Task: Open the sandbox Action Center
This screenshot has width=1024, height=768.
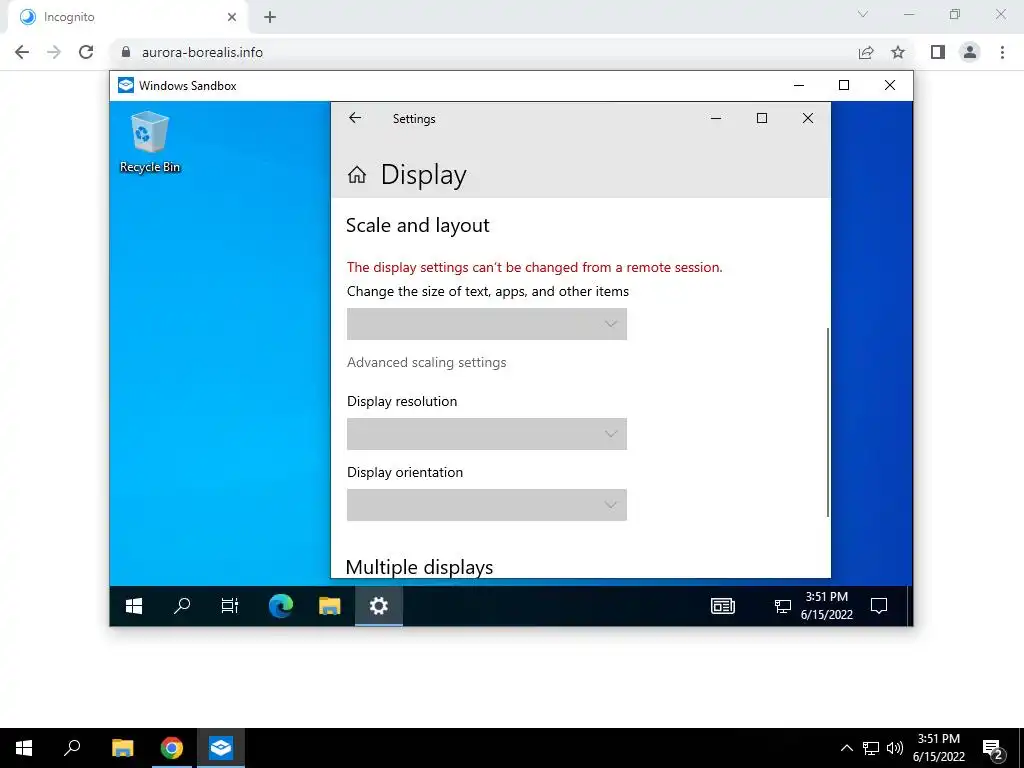Action: tap(879, 606)
